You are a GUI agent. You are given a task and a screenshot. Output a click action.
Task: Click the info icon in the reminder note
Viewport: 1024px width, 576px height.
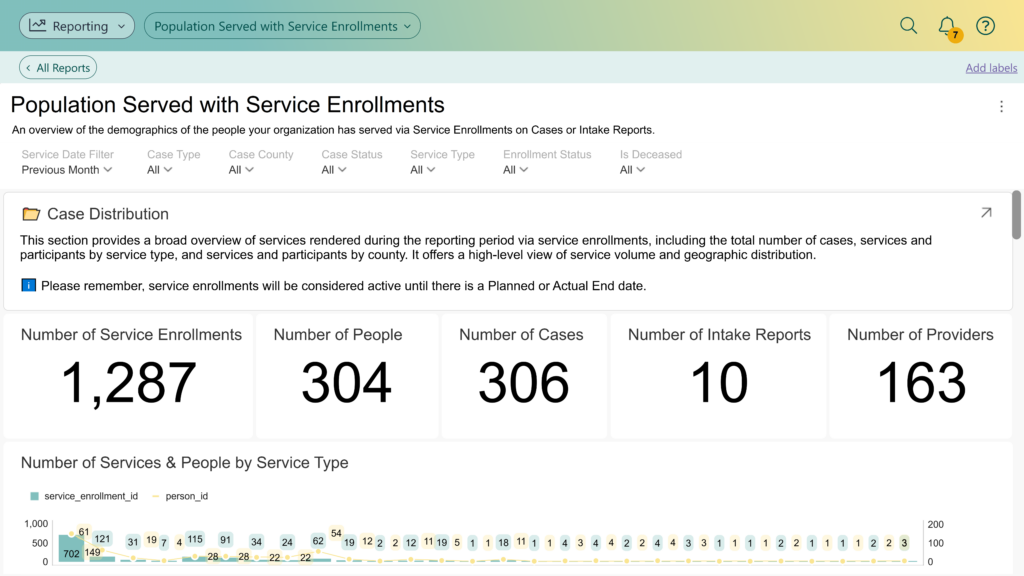pos(27,288)
